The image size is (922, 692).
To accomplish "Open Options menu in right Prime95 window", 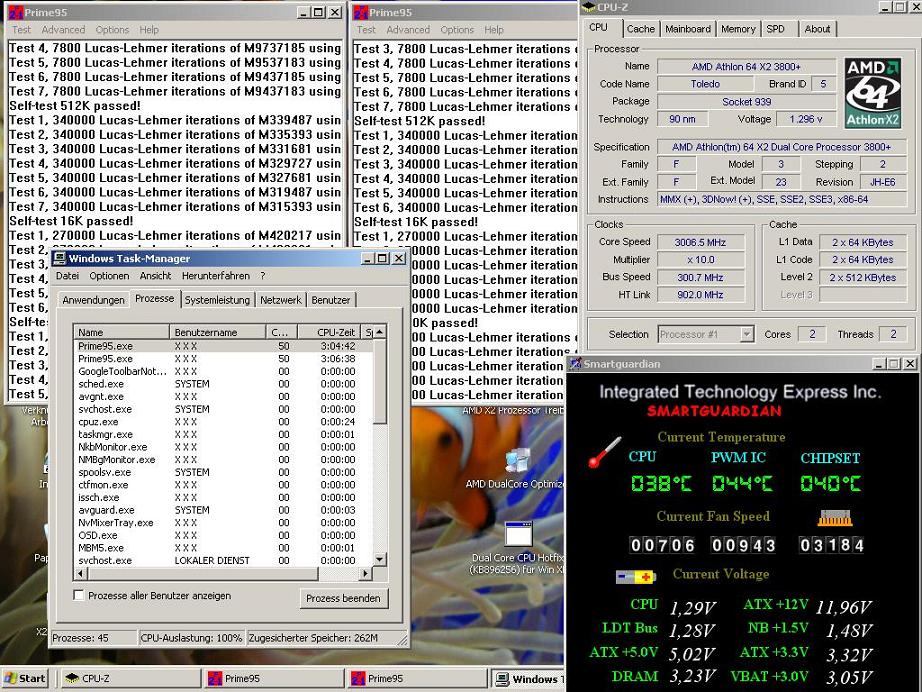I will [x=457, y=29].
